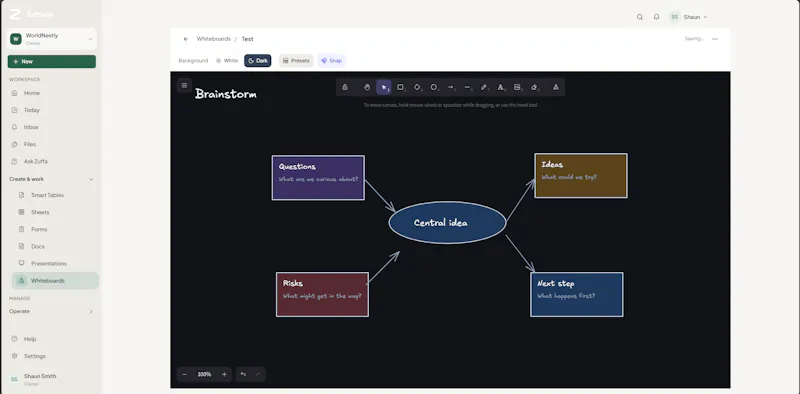Click the Zuffa logo icon
Screen dimensions: 800x394
(x=15, y=14)
